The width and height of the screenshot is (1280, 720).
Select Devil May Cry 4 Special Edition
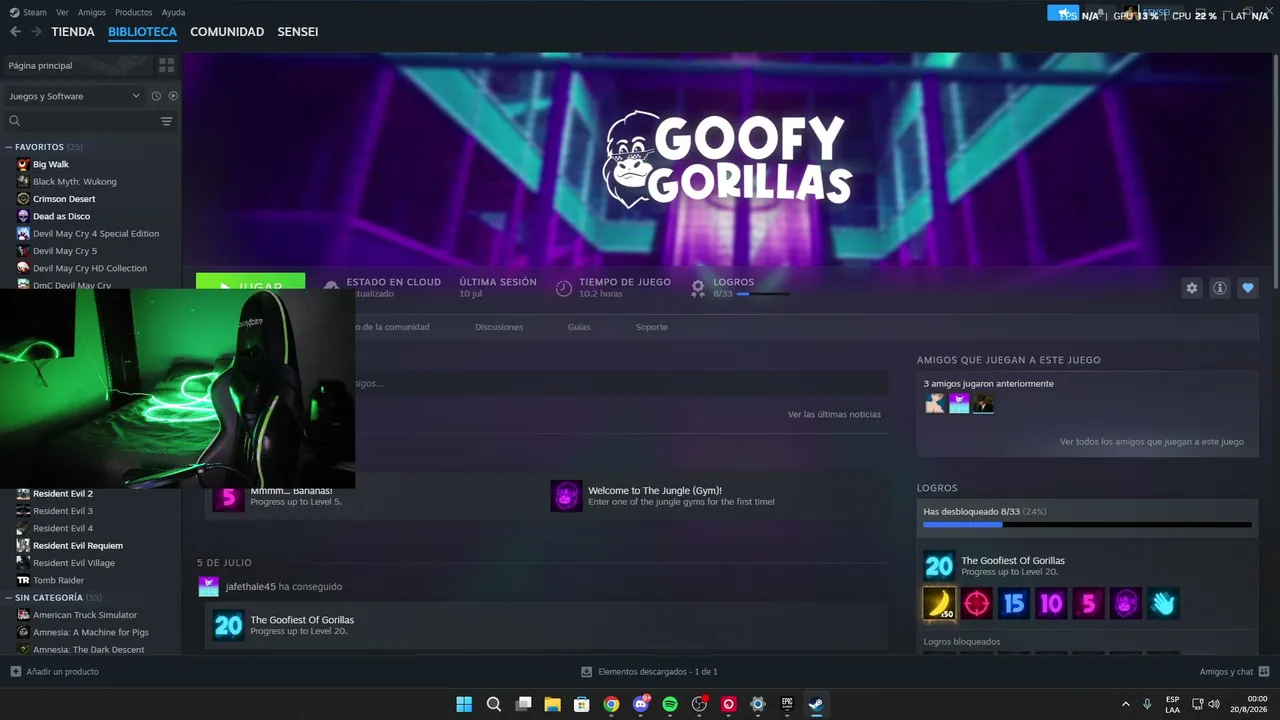pos(95,234)
